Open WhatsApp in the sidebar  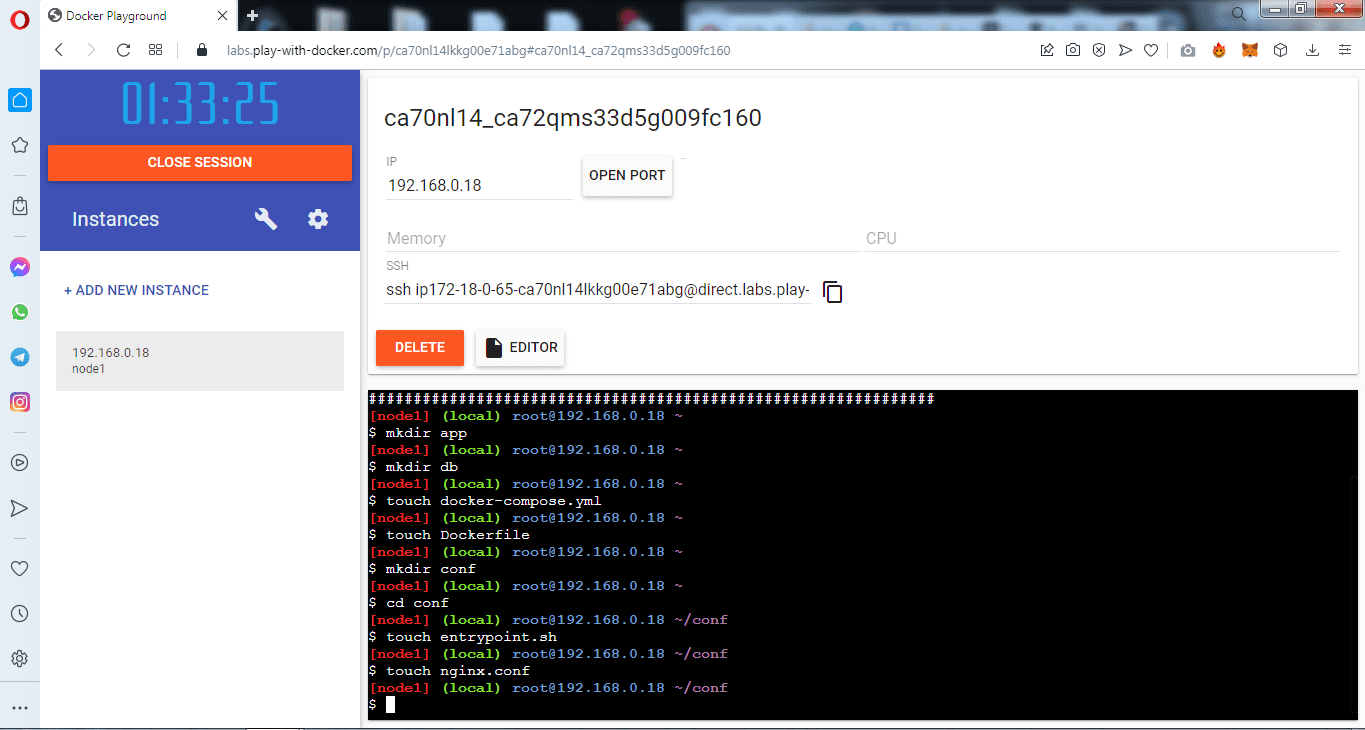pyautogui.click(x=20, y=312)
